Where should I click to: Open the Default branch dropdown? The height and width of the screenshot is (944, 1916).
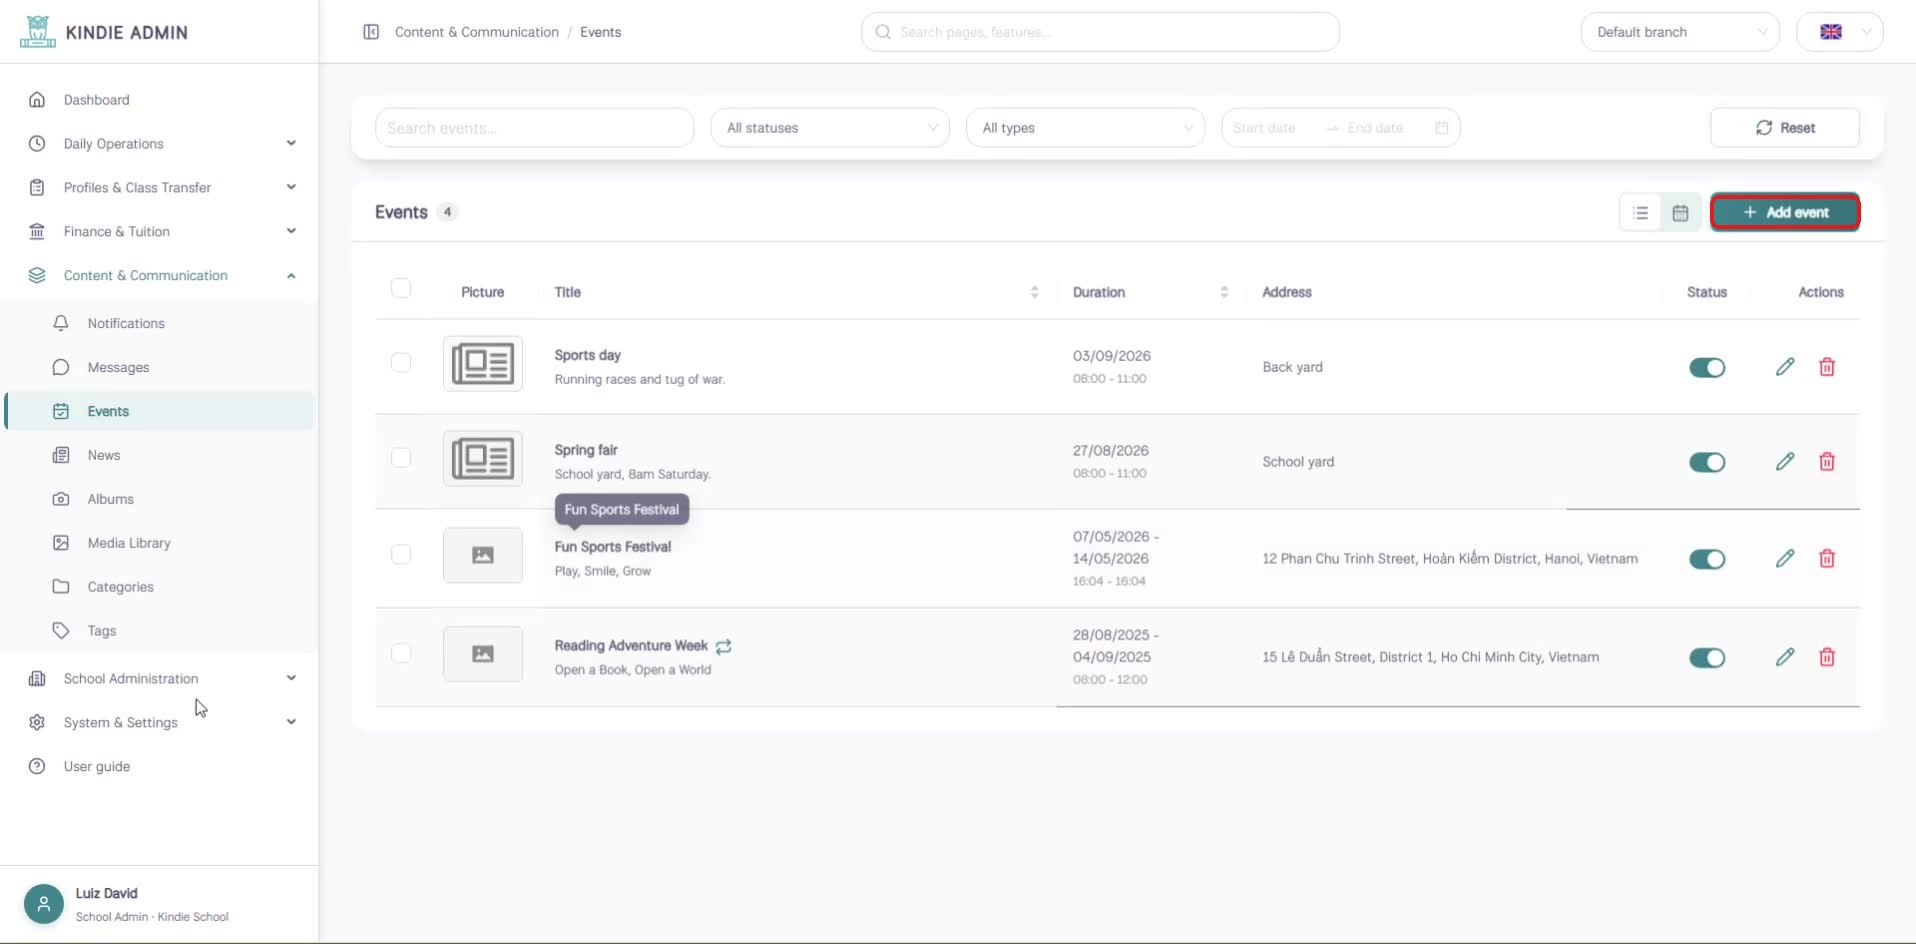(x=1680, y=32)
